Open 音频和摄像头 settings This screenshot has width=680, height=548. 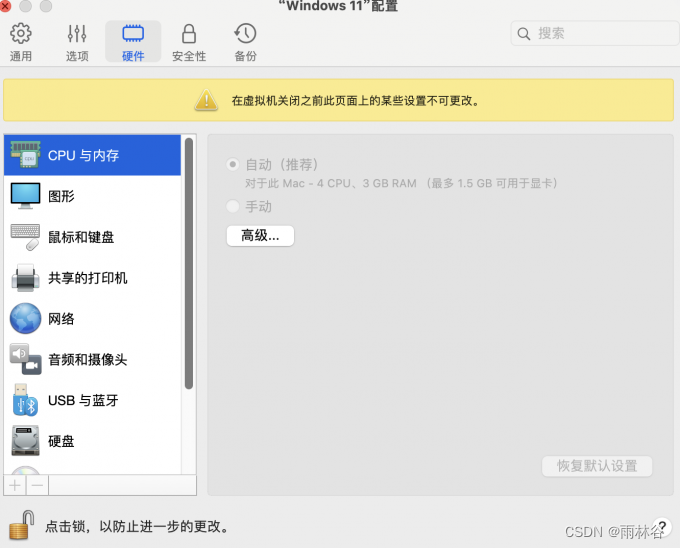(x=92, y=359)
